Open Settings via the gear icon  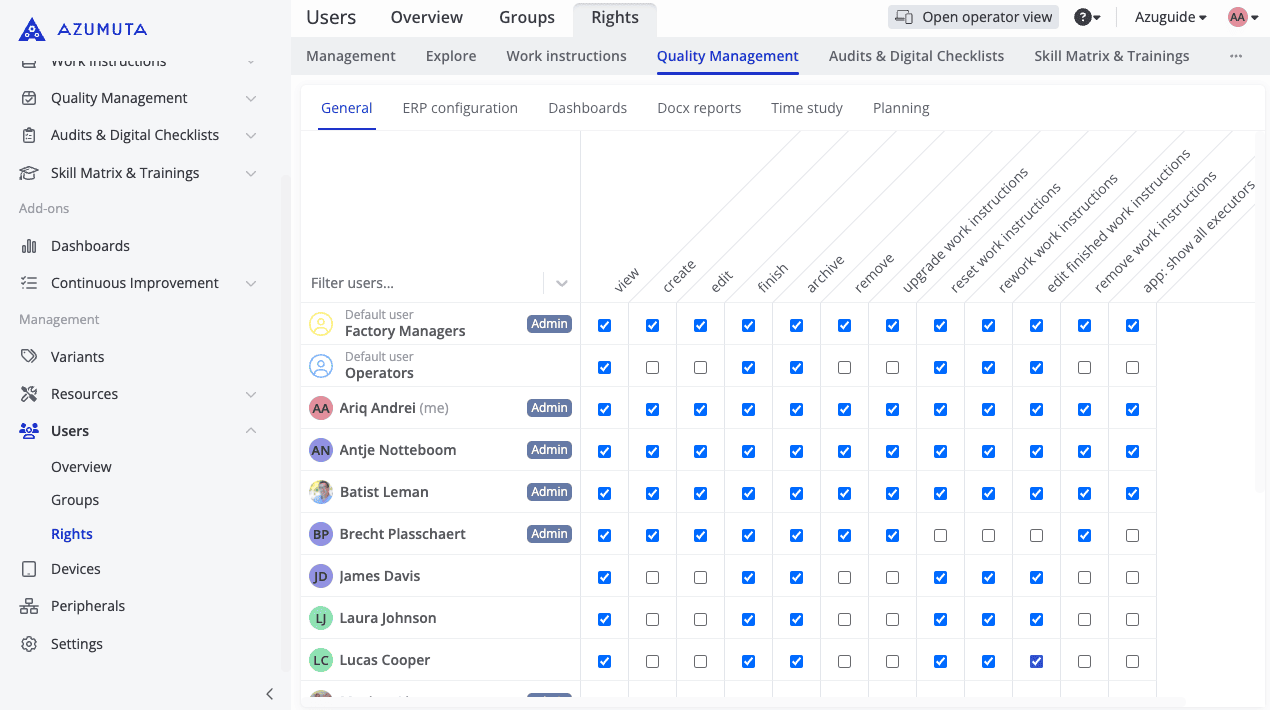tap(30, 644)
